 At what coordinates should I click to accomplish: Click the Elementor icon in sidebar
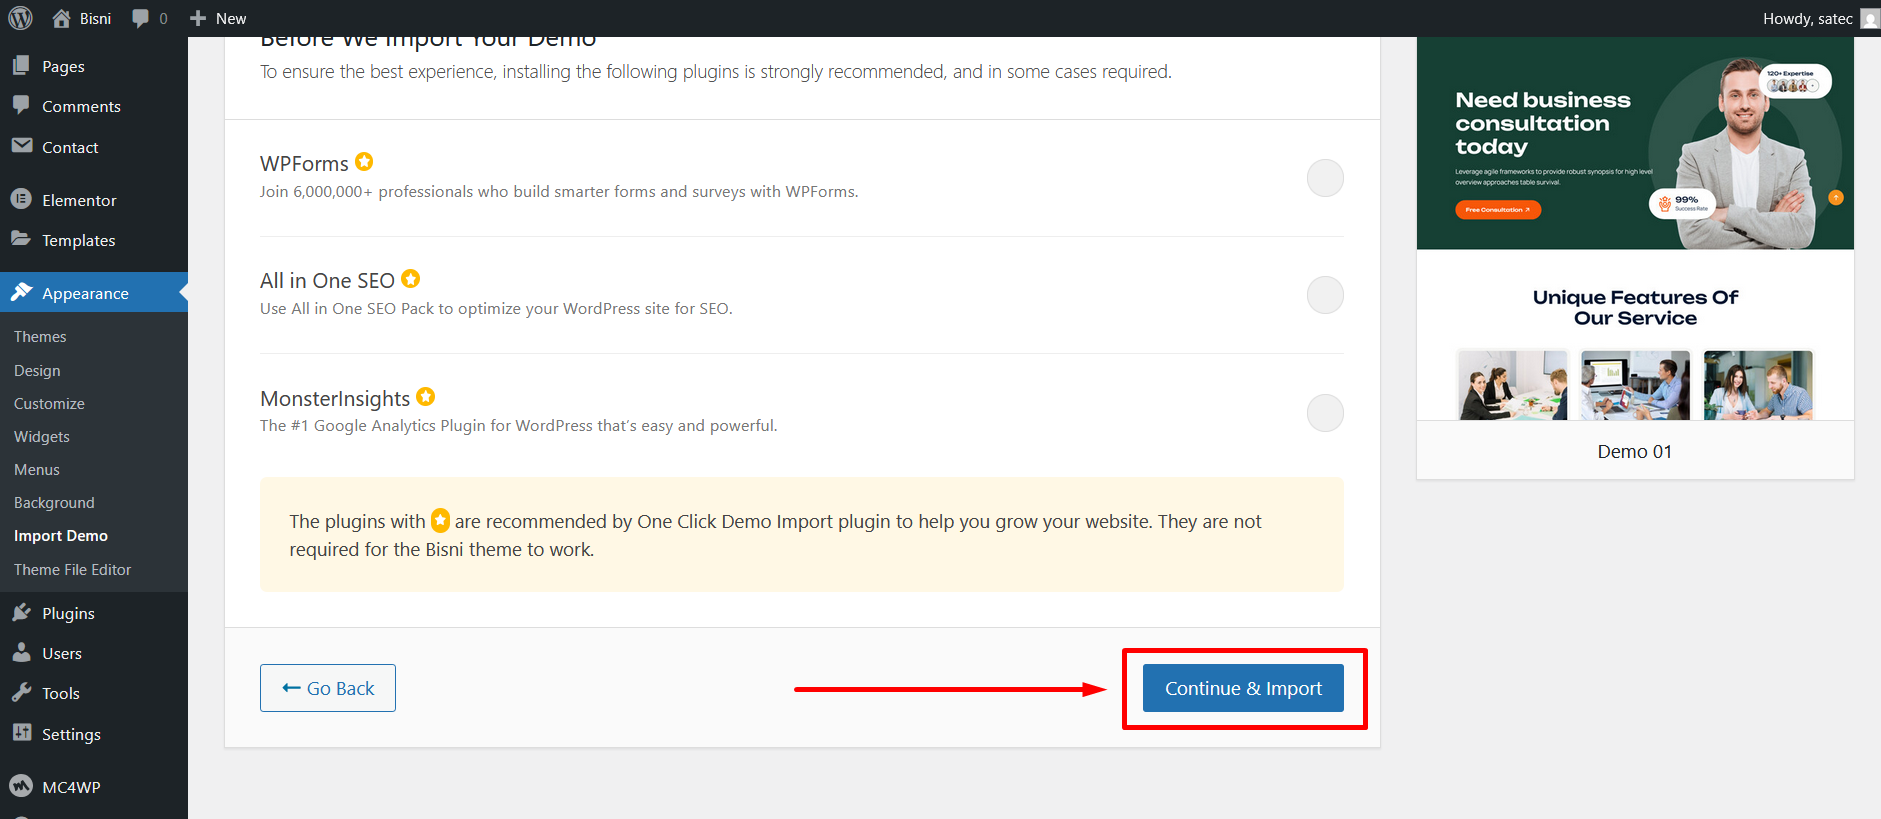tap(21, 199)
